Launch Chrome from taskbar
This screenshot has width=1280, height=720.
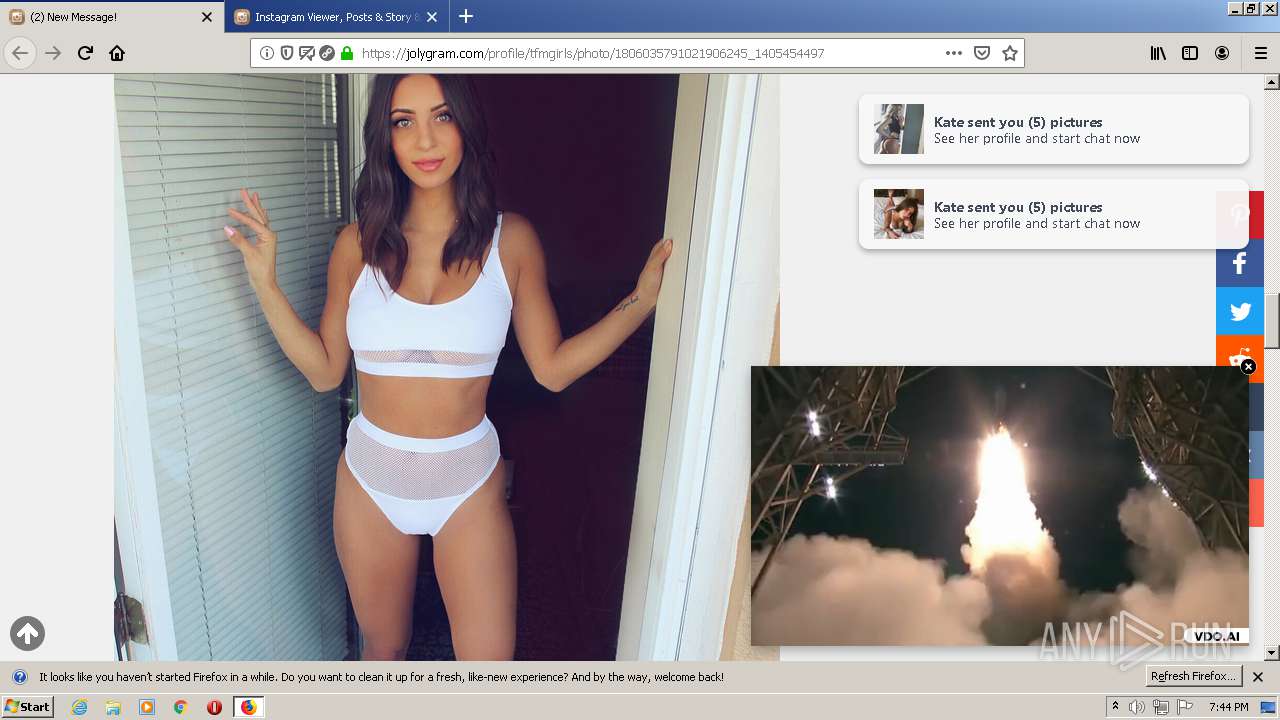181,707
